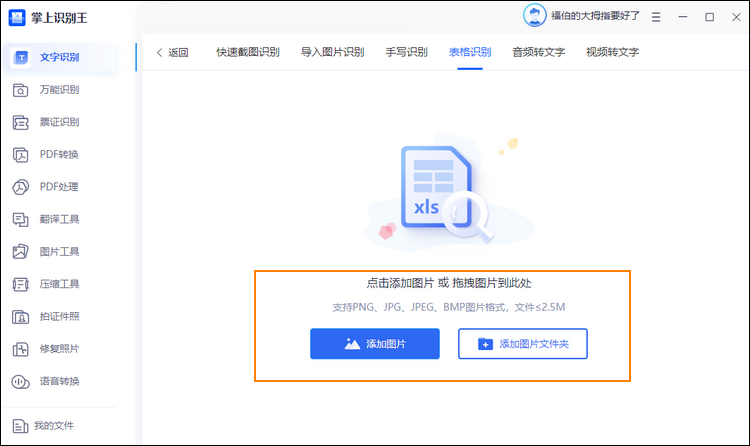Select the 票证识别 icon in sidebar

click(20, 122)
